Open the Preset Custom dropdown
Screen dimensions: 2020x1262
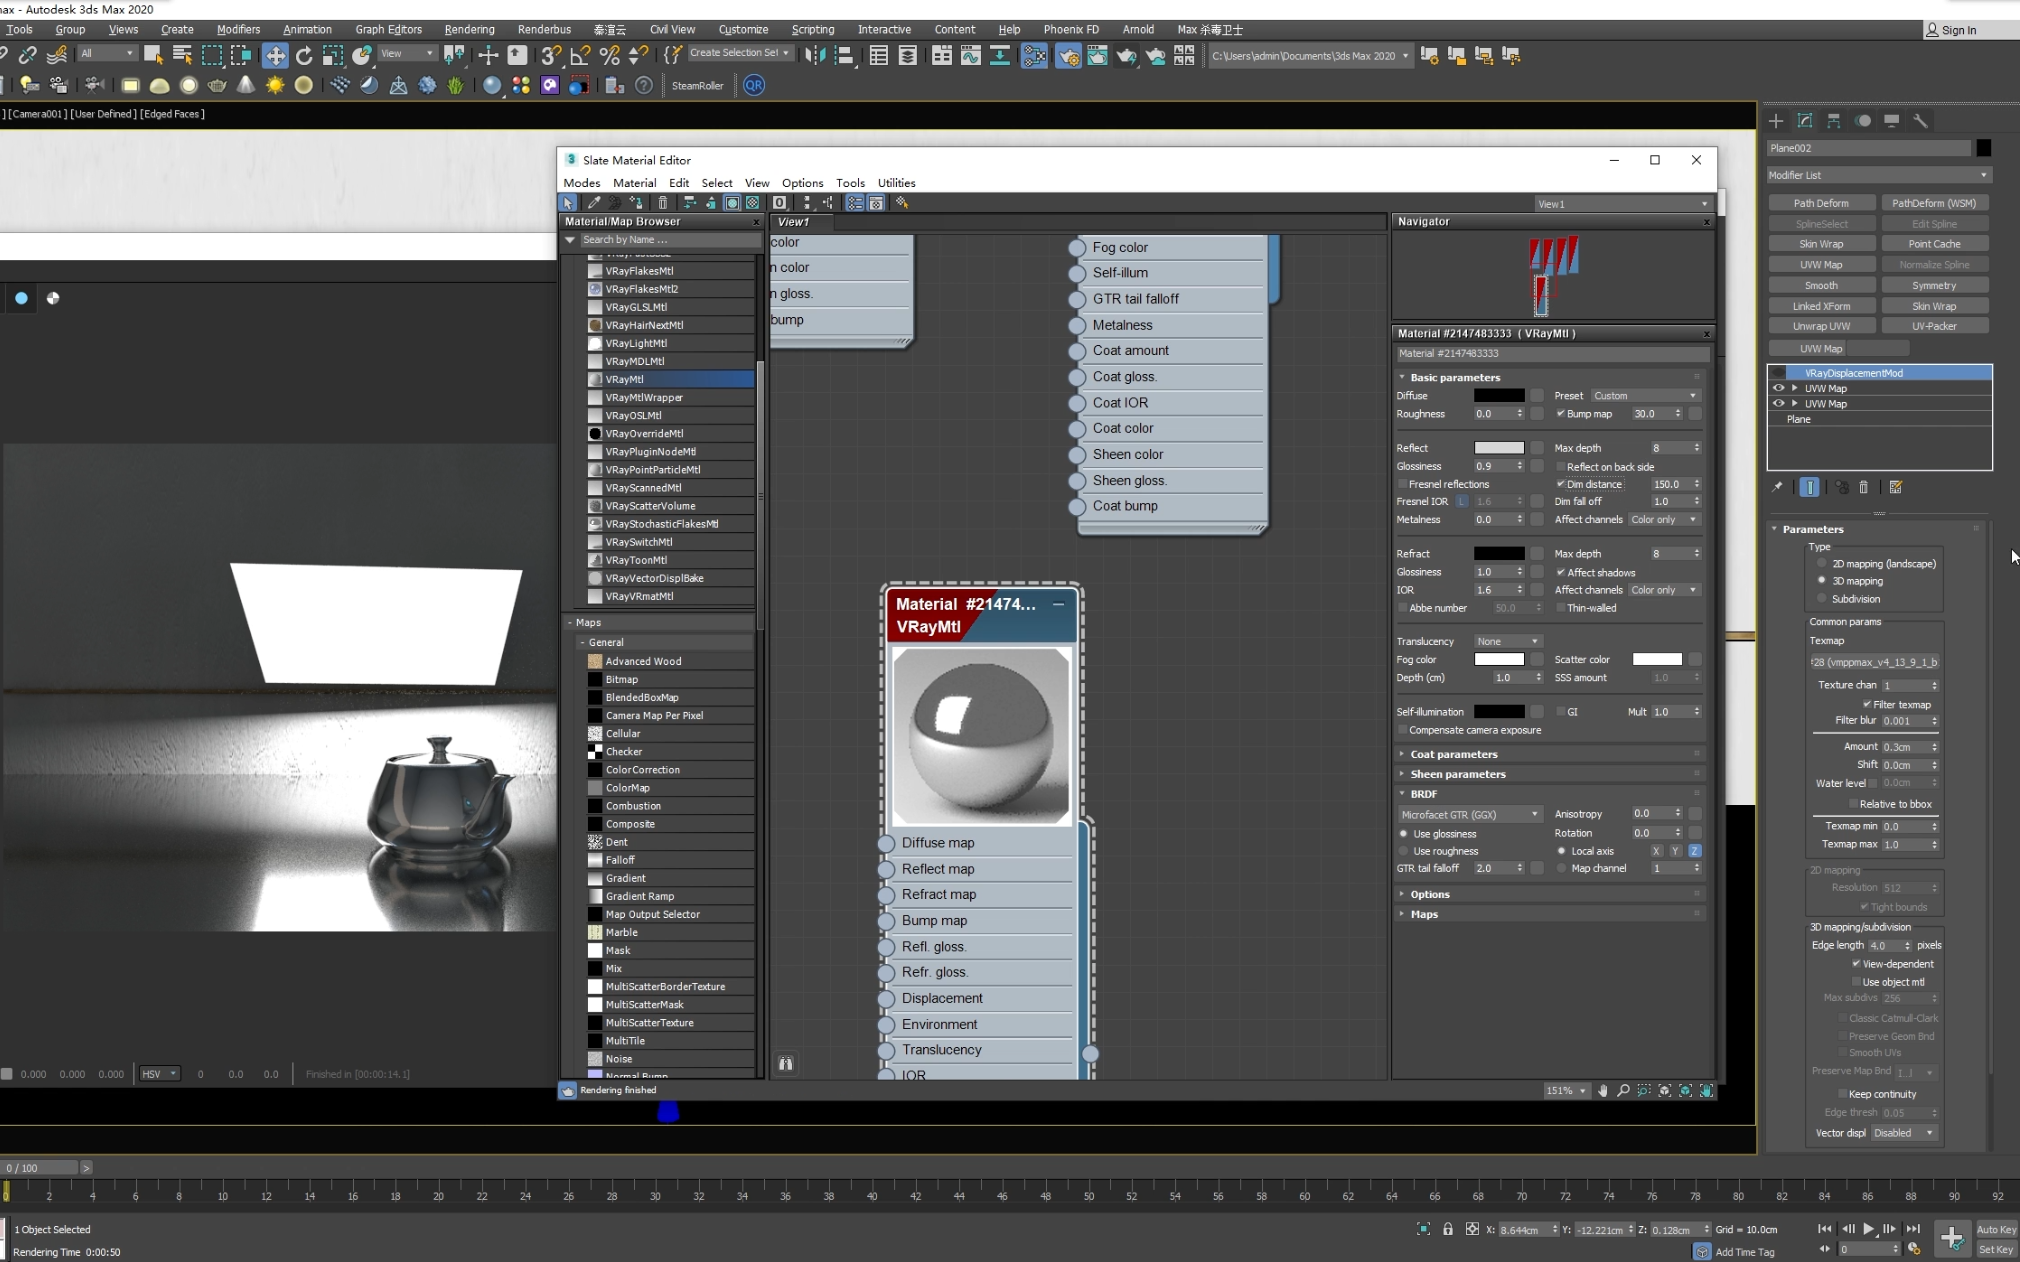[x=1644, y=396]
